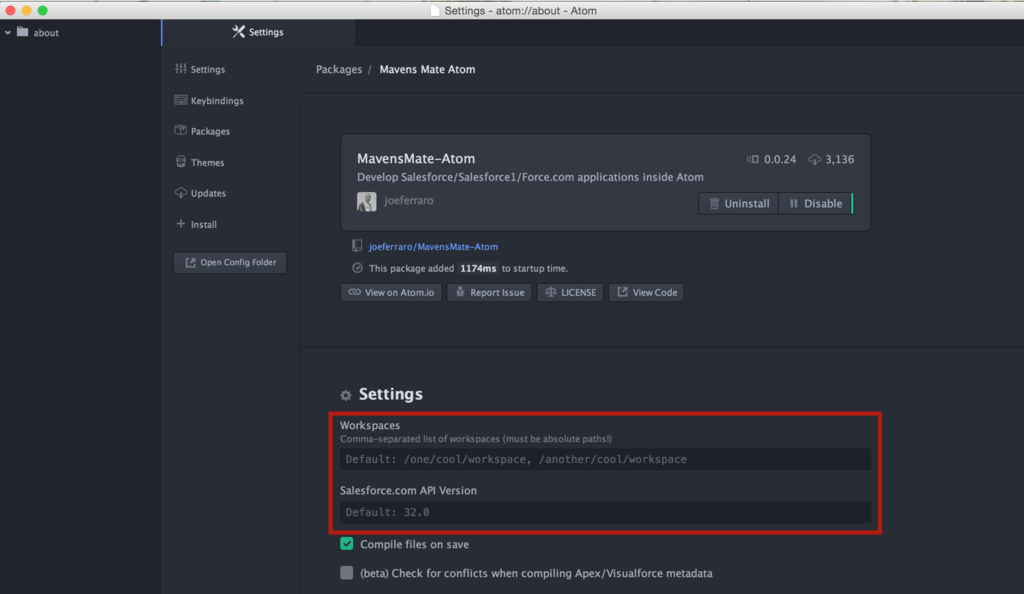
Task: Click the joeferraro author avatar
Action: coord(366,202)
